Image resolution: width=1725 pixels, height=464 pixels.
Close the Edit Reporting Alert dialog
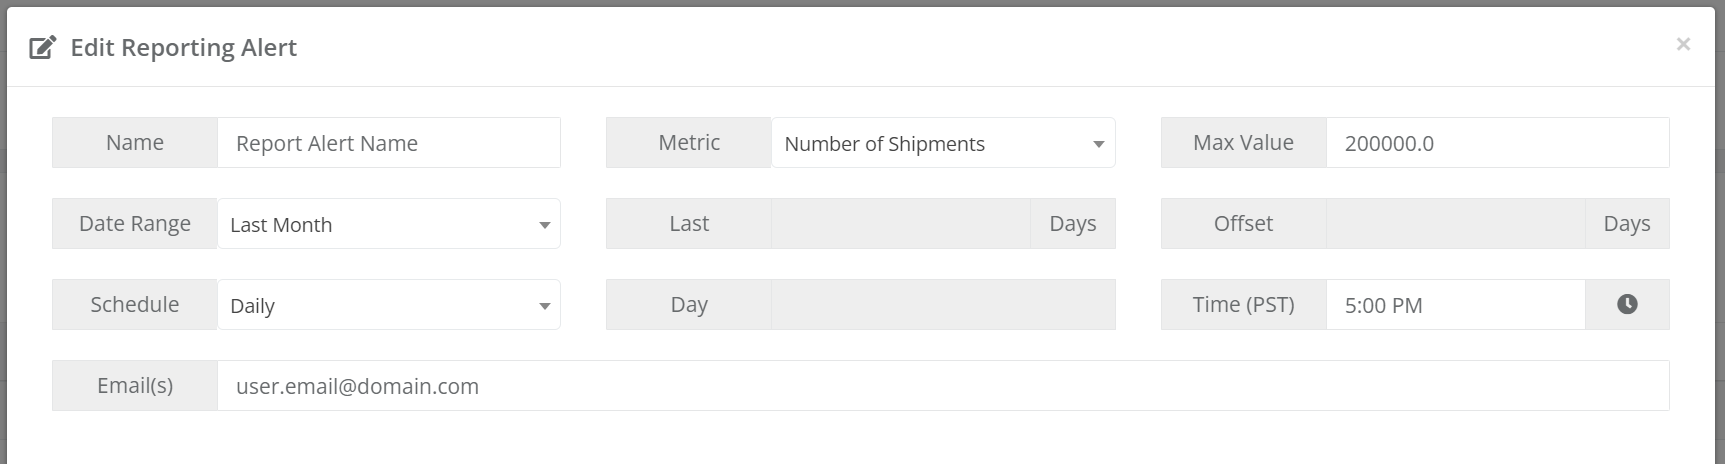click(x=1683, y=44)
